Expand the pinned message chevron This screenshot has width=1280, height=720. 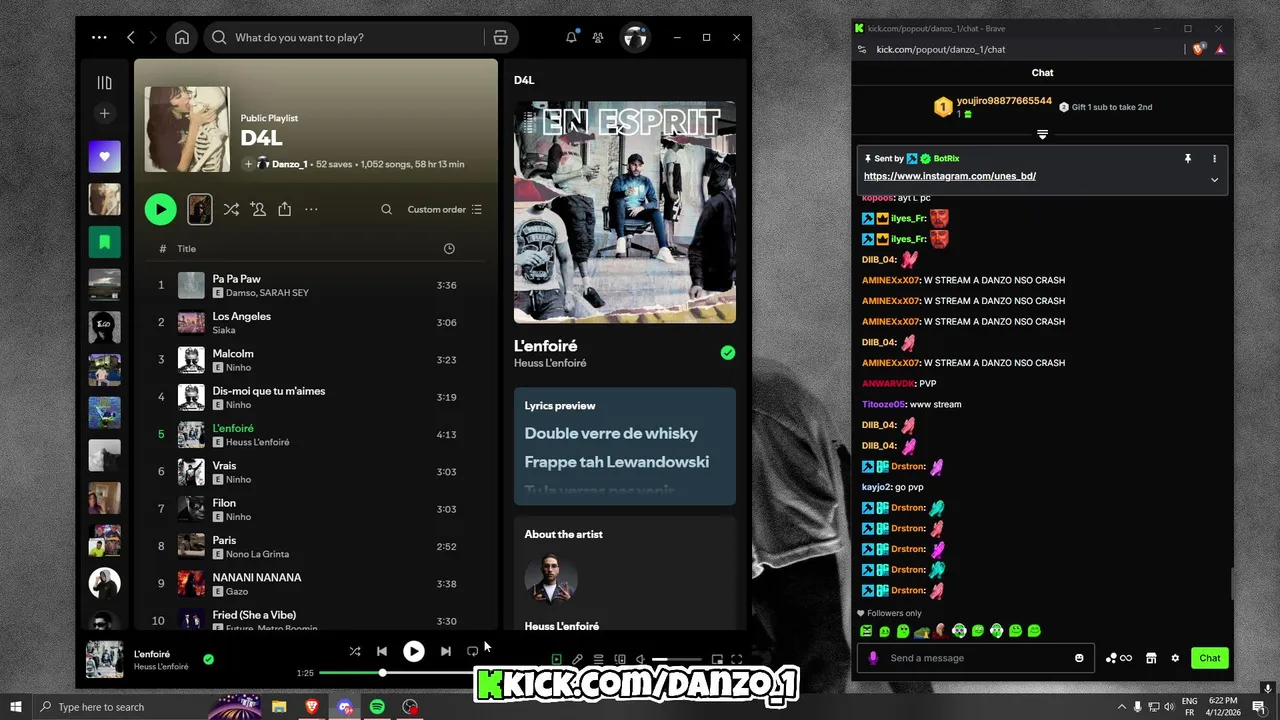point(1214,180)
